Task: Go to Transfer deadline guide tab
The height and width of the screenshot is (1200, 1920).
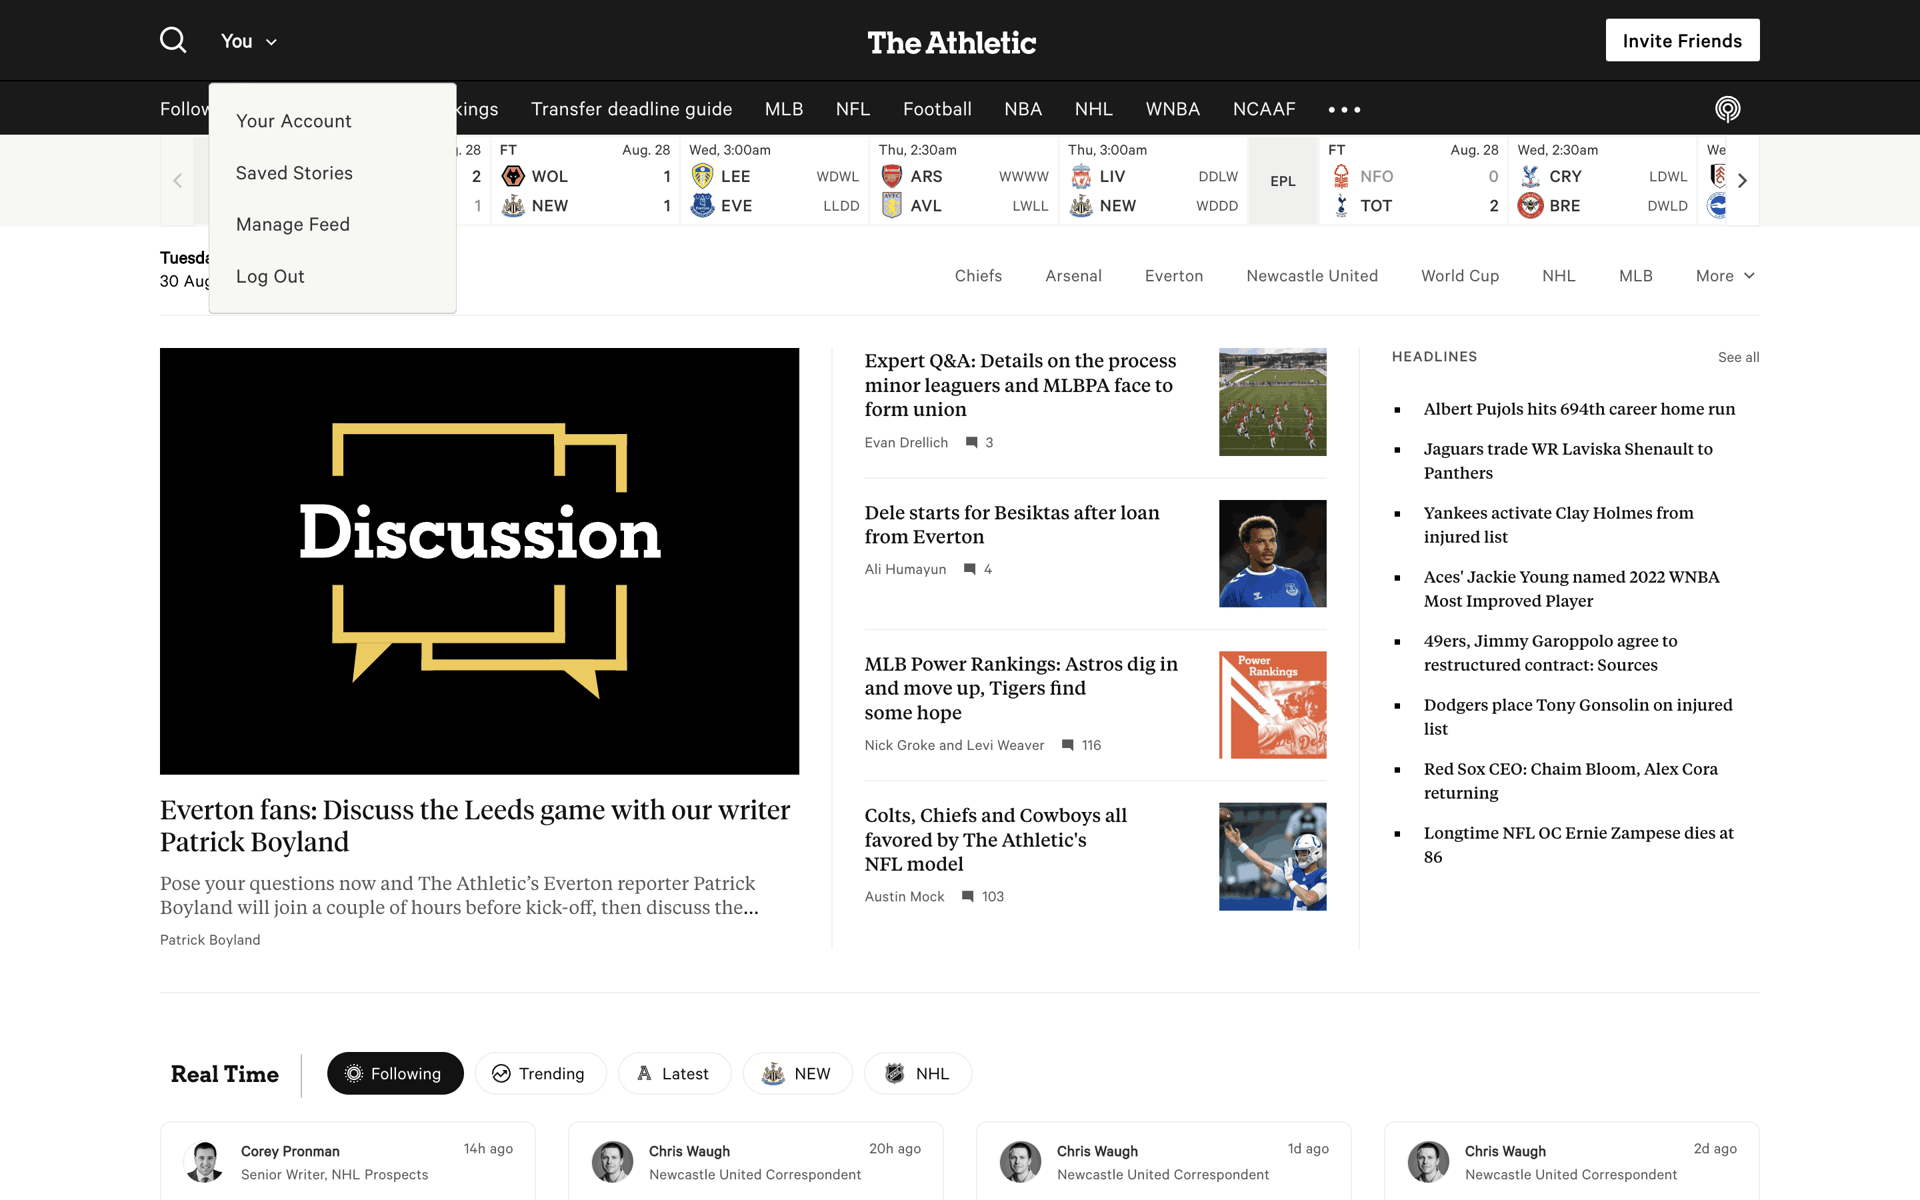Action: [632, 109]
